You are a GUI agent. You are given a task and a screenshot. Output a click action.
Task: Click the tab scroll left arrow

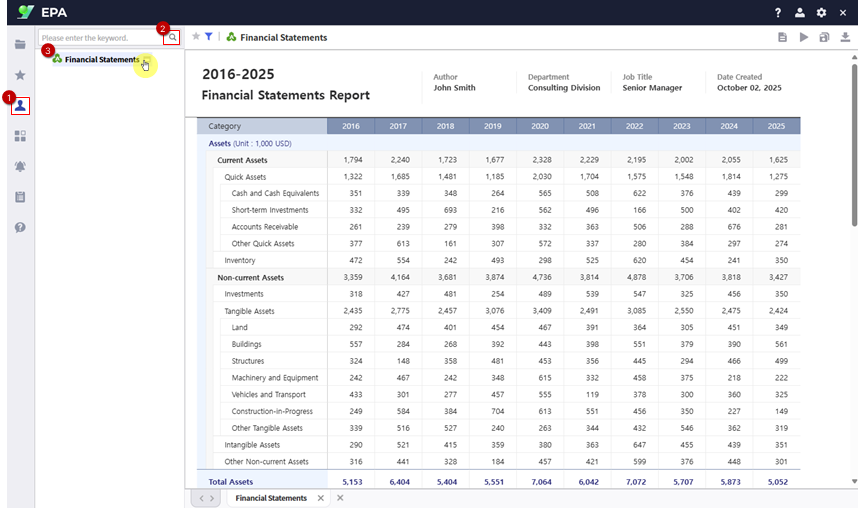201,498
